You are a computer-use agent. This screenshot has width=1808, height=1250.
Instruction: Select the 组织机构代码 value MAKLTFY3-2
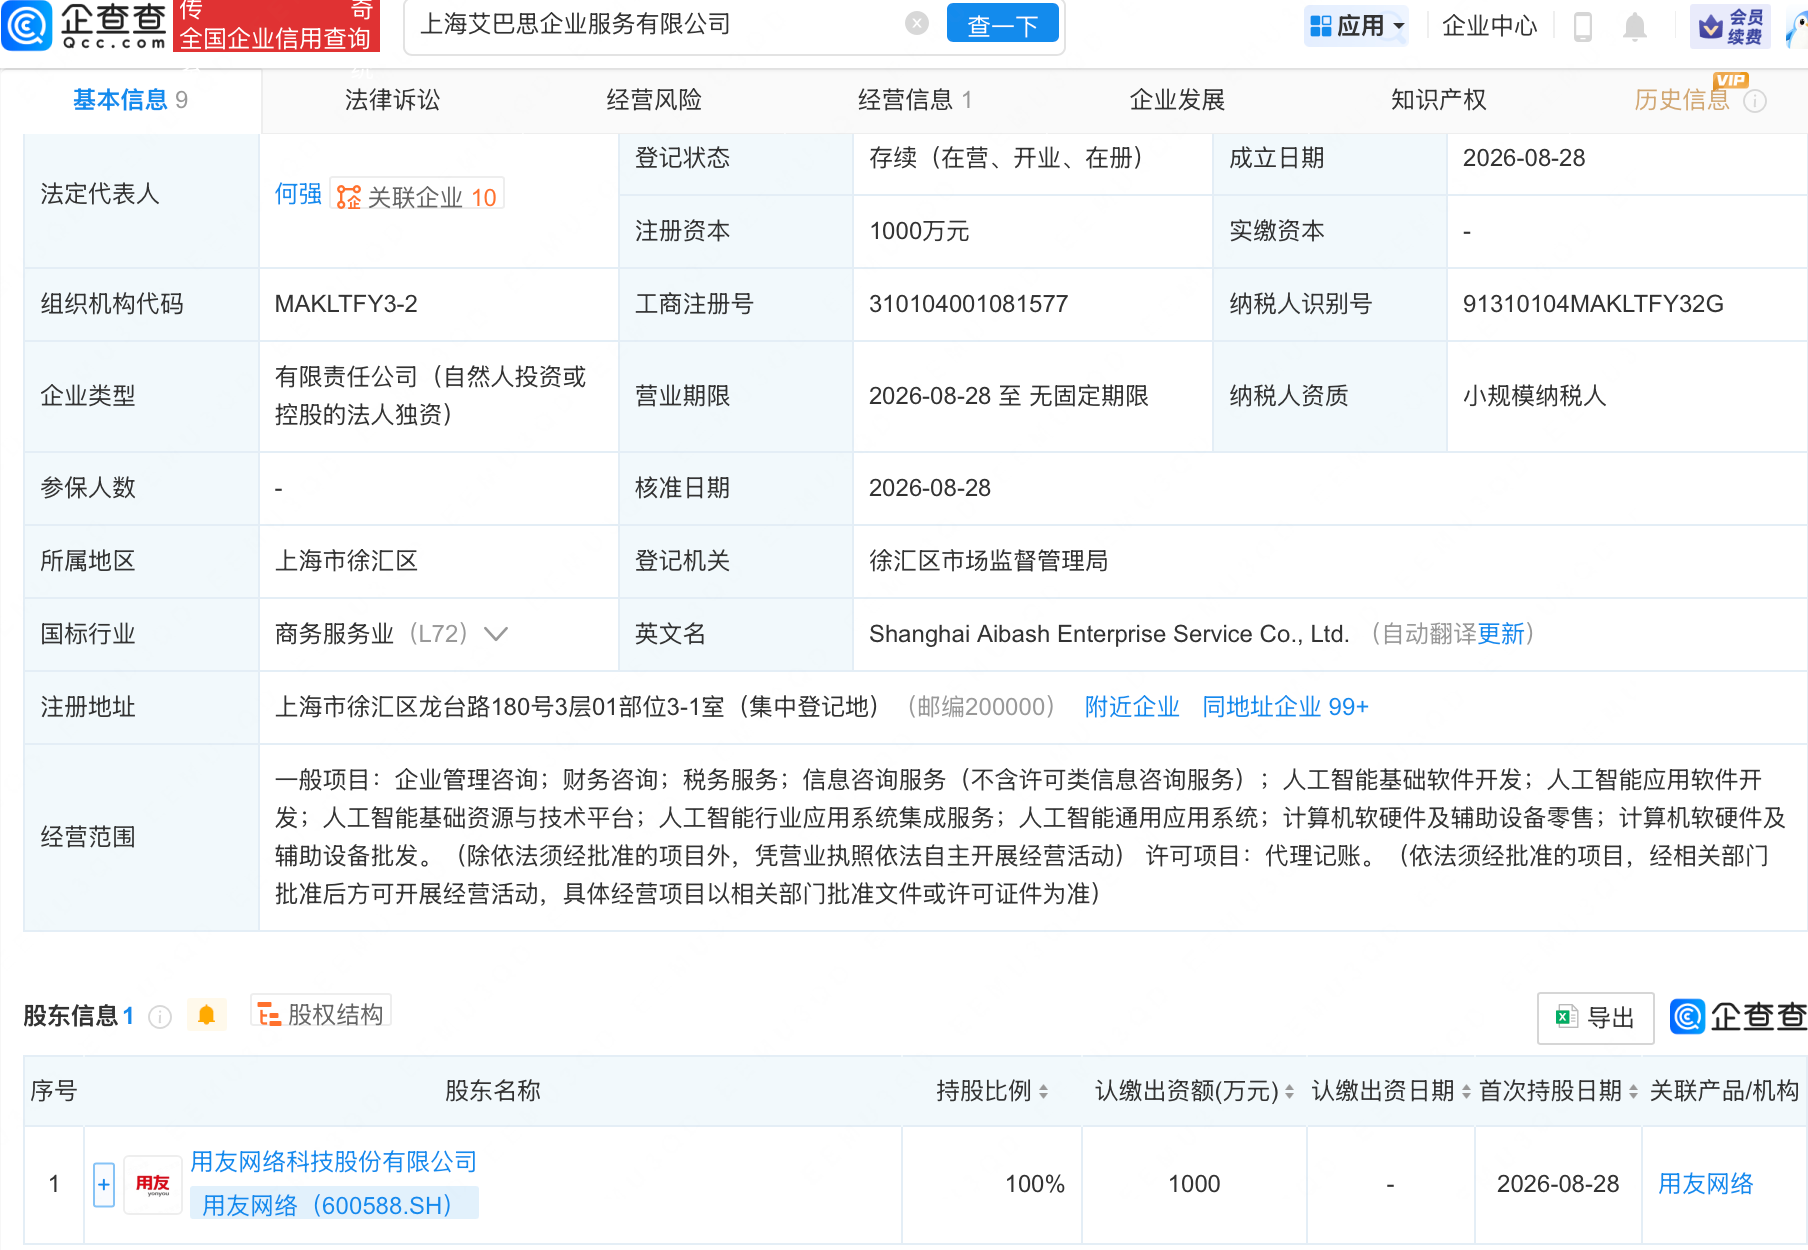click(x=346, y=304)
